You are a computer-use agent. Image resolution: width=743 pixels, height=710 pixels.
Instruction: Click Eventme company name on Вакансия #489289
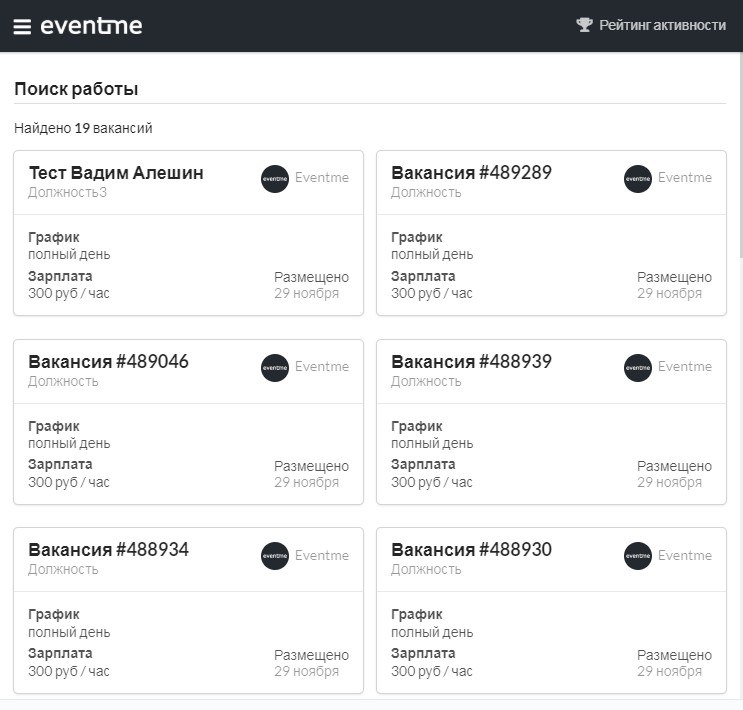[x=685, y=178]
